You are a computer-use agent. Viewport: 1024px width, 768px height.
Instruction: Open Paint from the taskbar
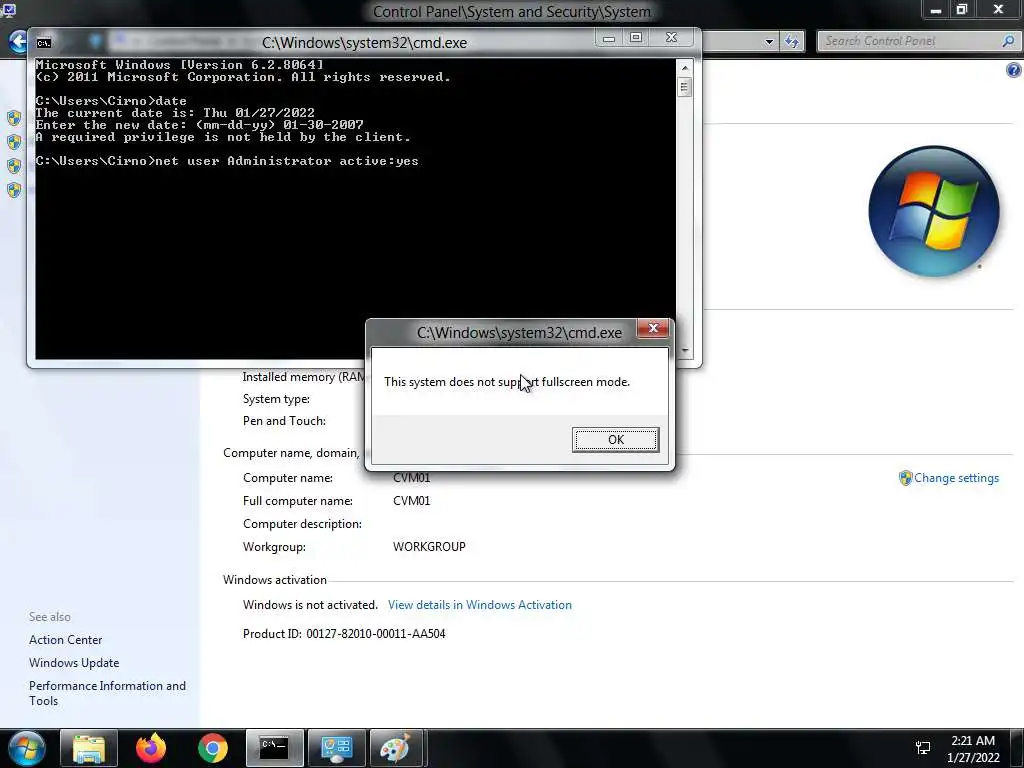398,748
